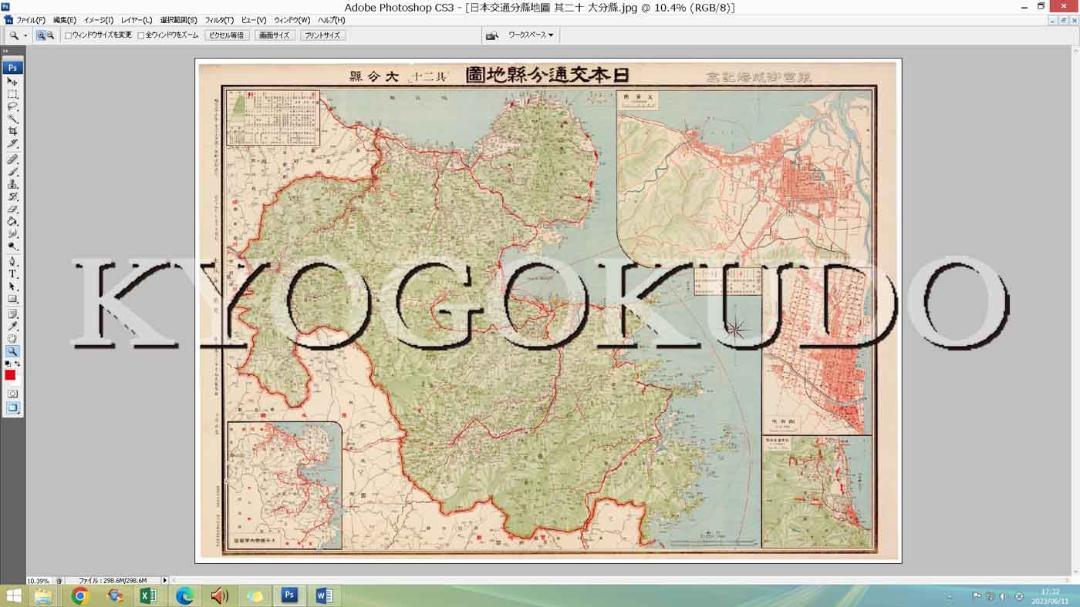
Task: Select the Healing Brush tool
Action: click(x=12, y=159)
